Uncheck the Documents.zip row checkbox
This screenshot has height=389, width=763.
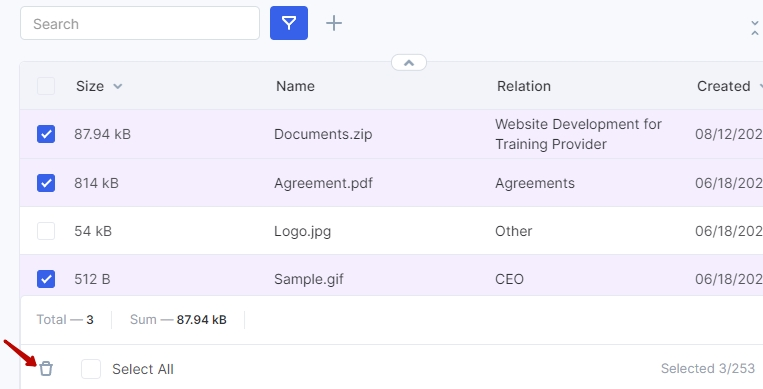tap(46, 134)
